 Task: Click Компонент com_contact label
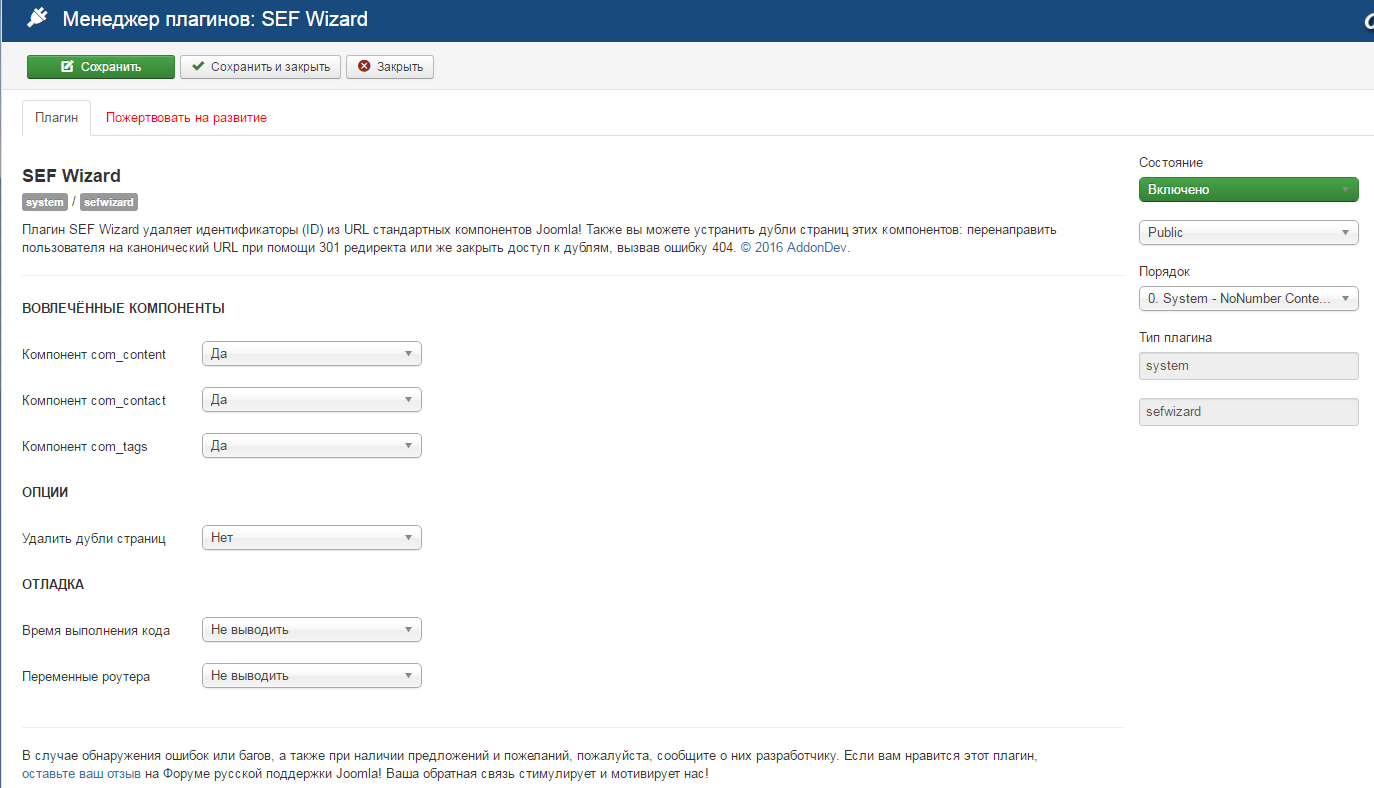(94, 400)
